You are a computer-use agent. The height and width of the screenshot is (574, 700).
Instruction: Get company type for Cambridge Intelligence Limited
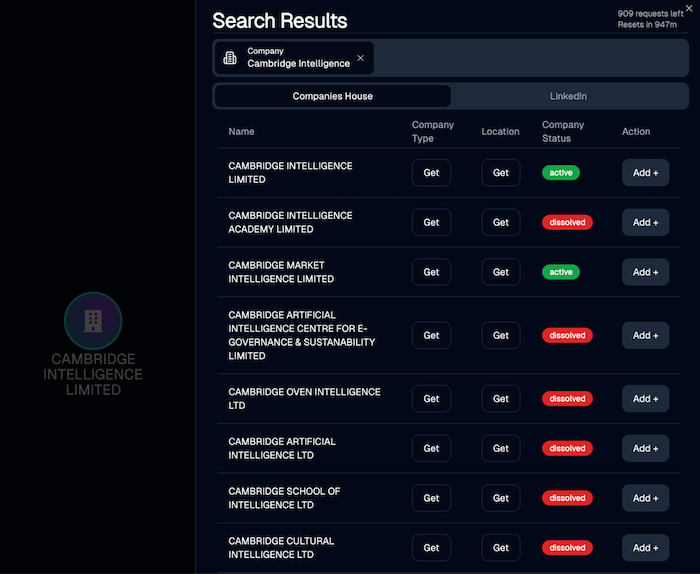(431, 173)
